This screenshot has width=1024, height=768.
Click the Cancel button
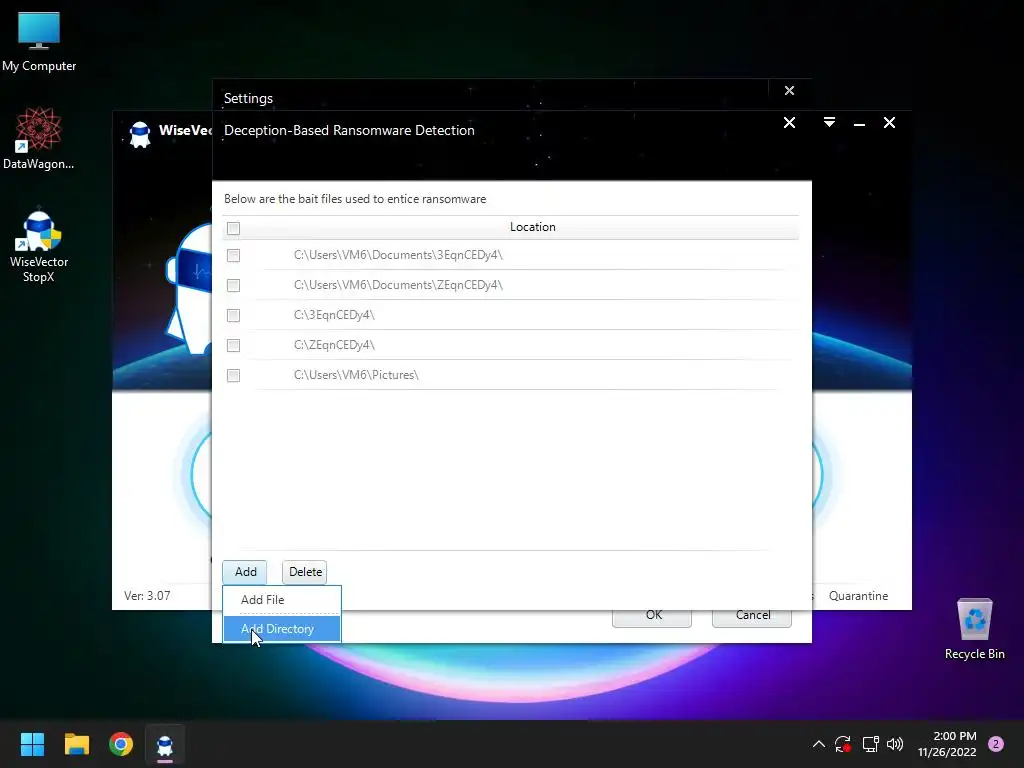(x=752, y=617)
